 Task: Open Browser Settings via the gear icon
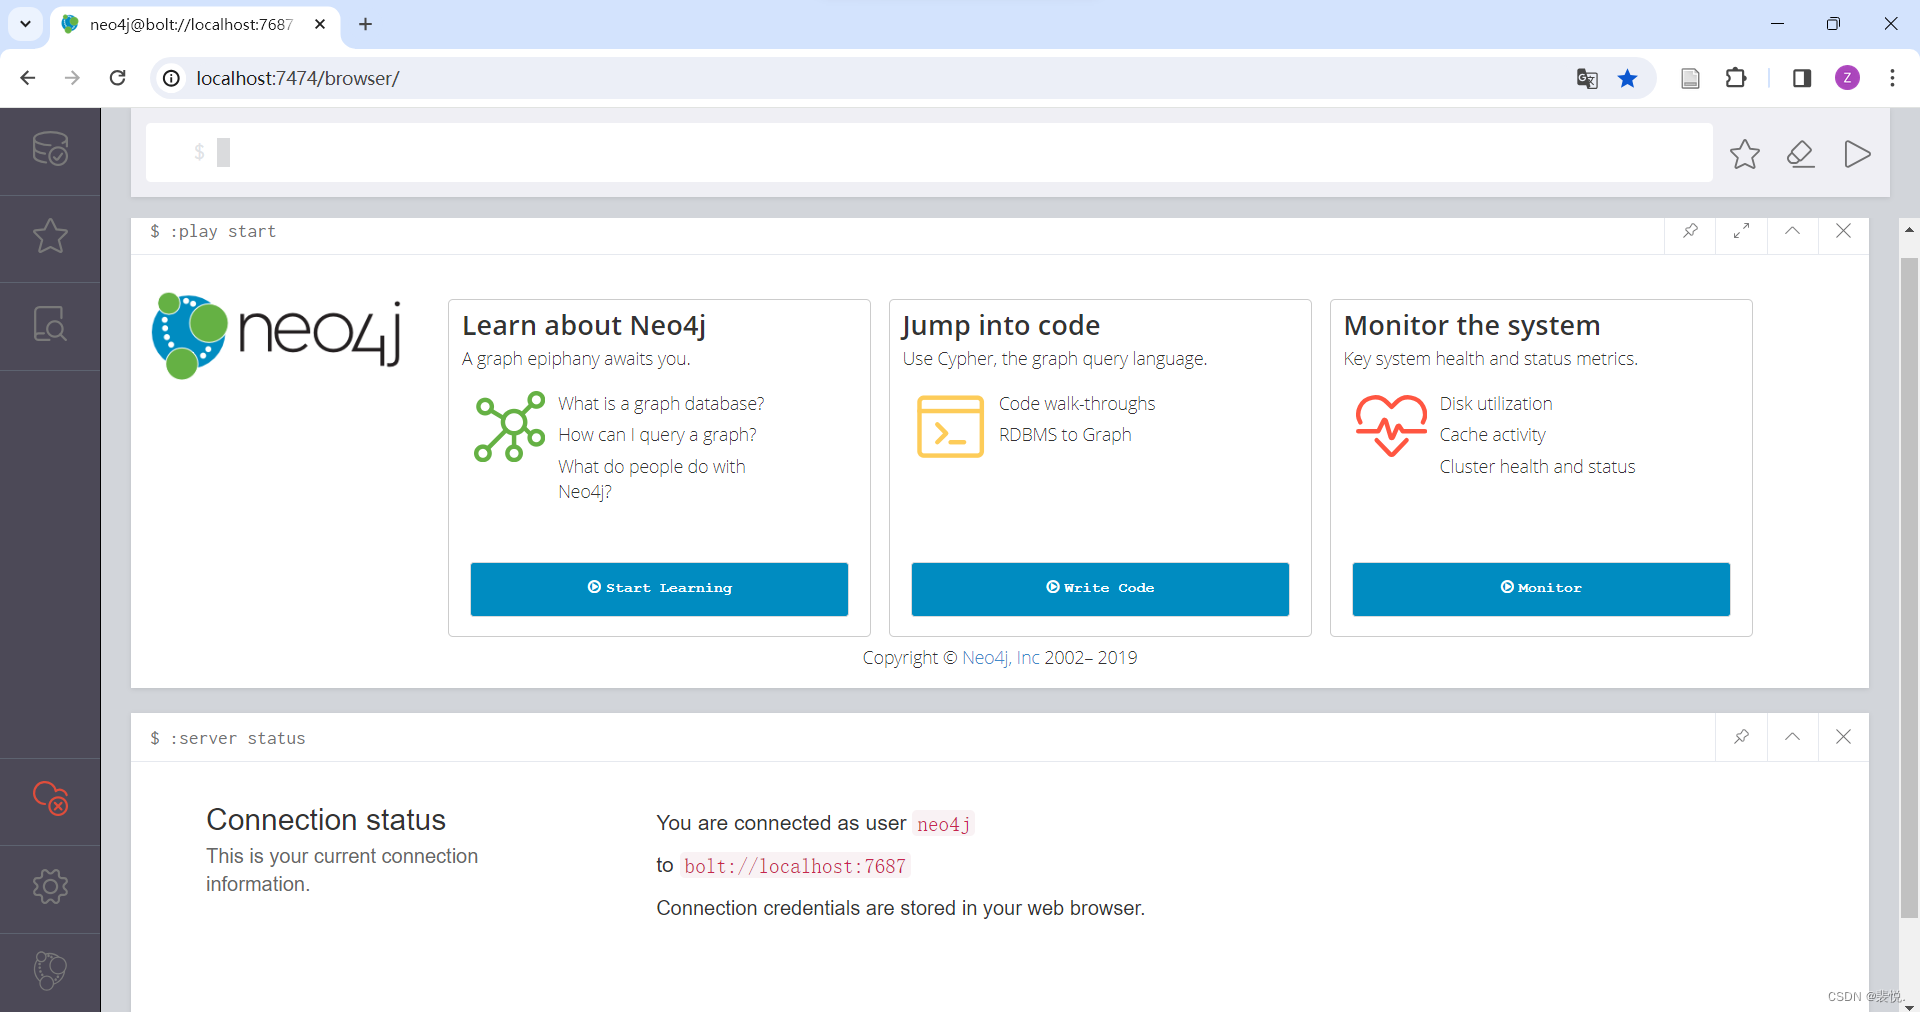(x=50, y=886)
